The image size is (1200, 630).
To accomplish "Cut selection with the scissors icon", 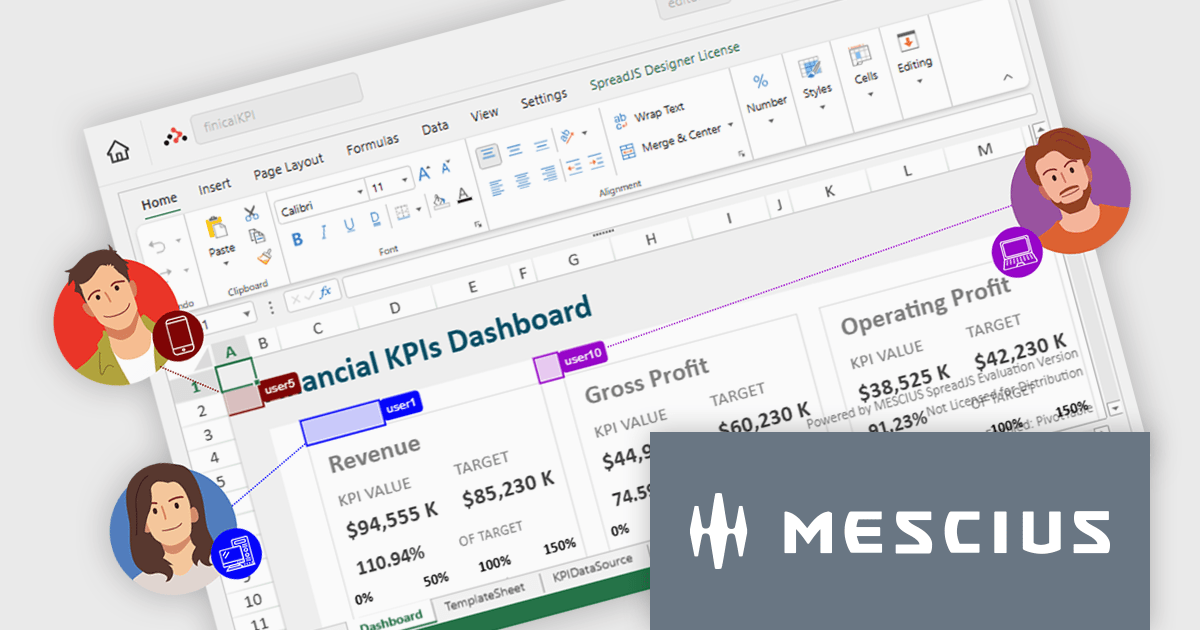I will [x=250, y=213].
